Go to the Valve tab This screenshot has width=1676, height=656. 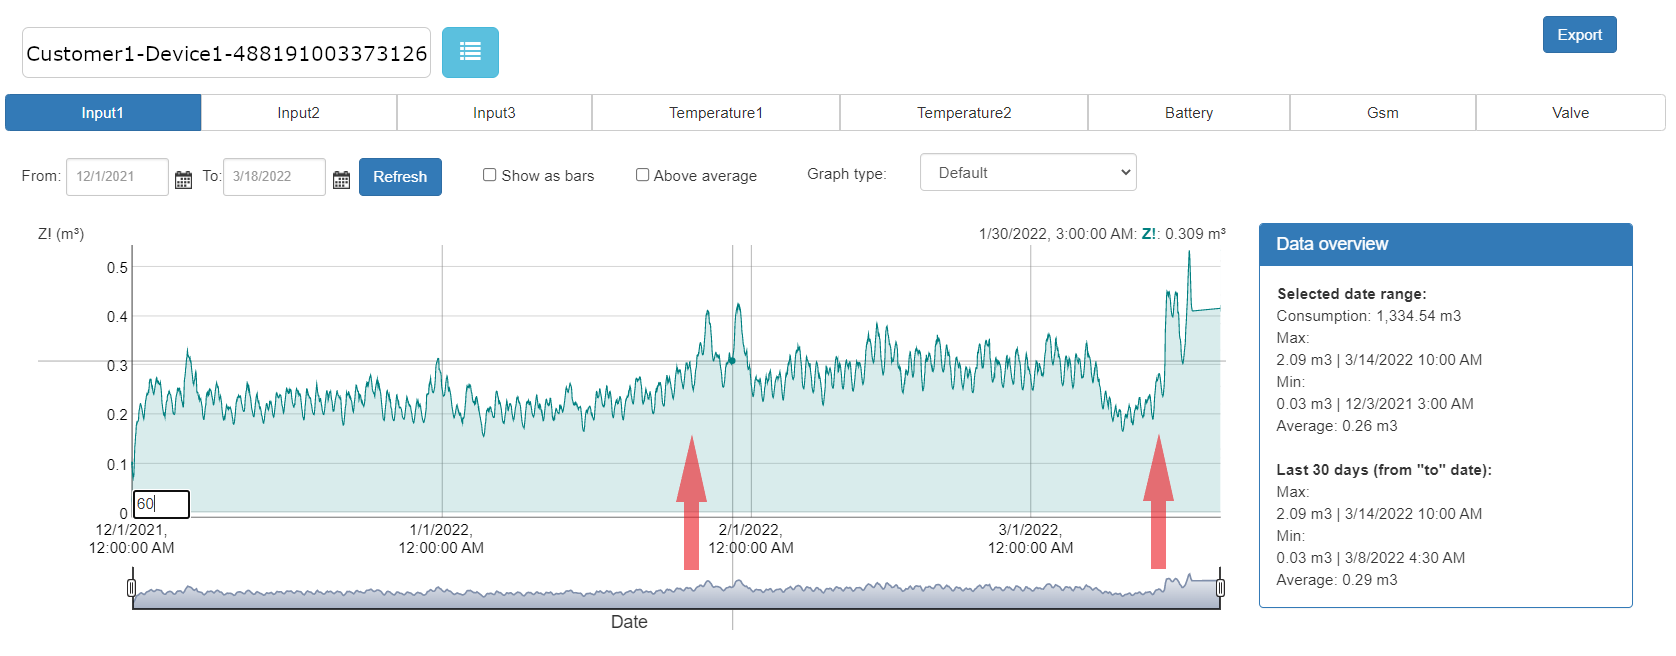coord(1570,113)
